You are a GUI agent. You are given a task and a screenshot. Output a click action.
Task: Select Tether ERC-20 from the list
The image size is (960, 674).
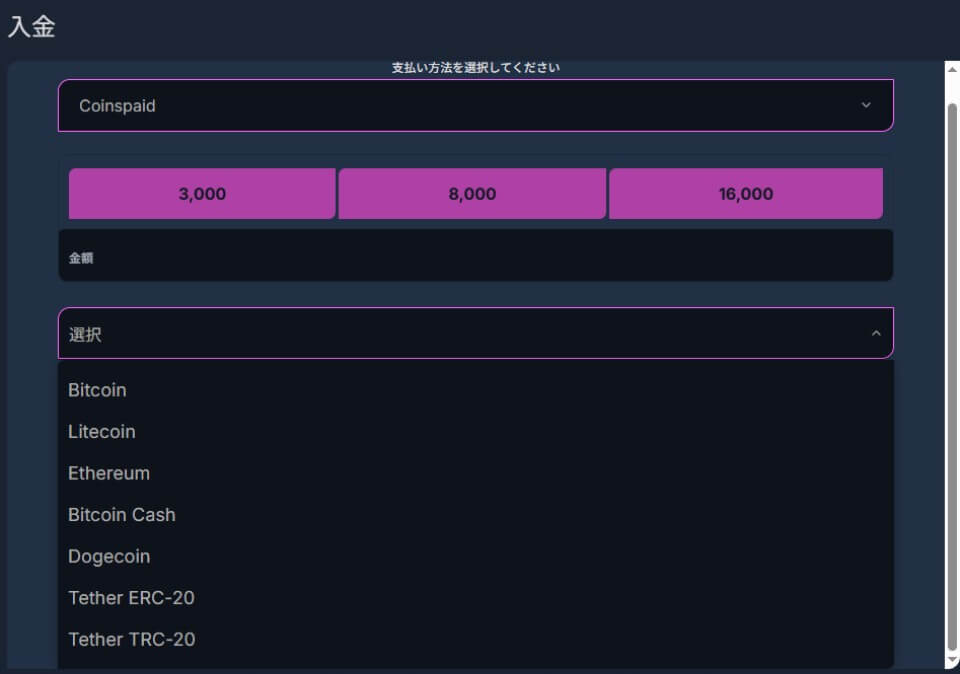click(476, 598)
